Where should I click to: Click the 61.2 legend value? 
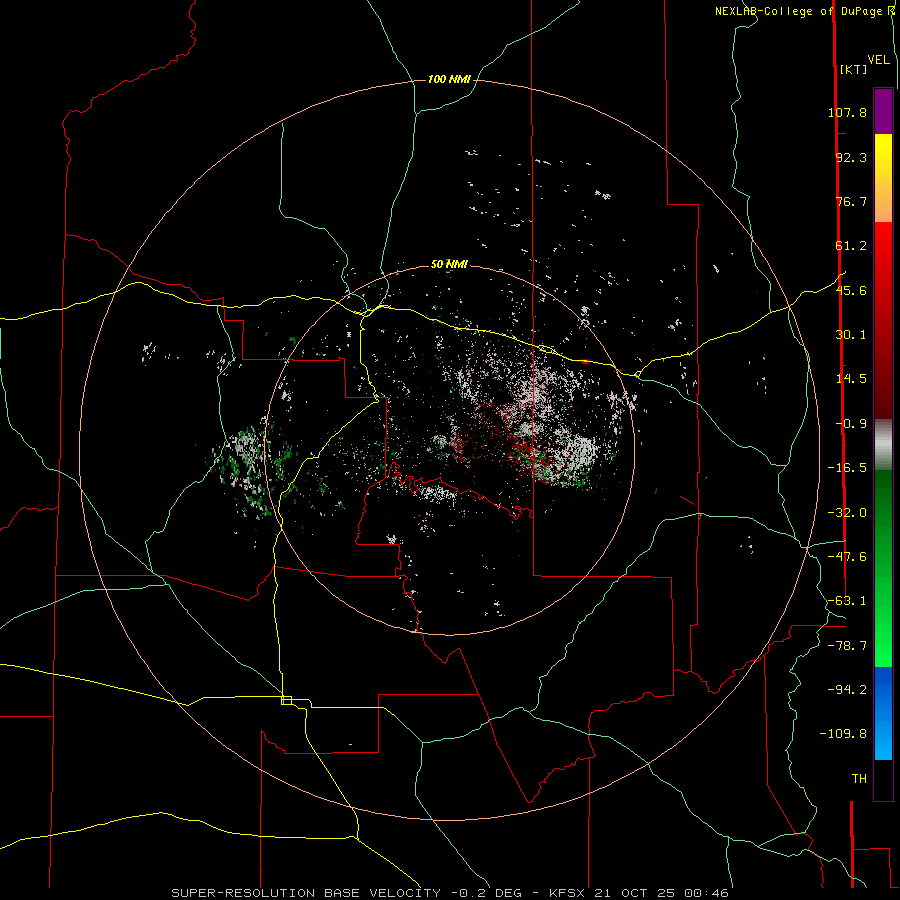coord(851,246)
